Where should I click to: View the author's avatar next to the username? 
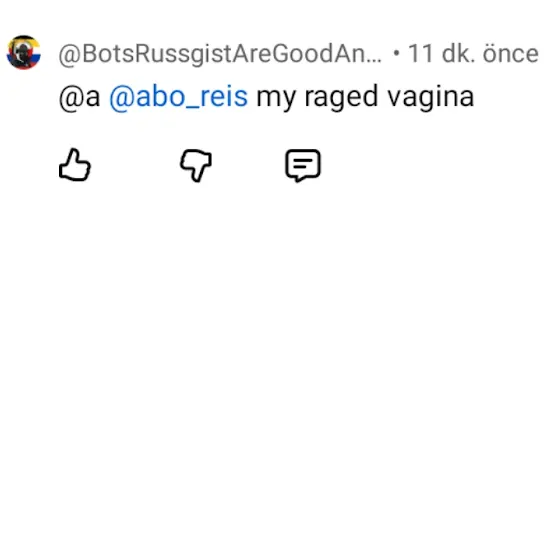click(x=24, y=52)
